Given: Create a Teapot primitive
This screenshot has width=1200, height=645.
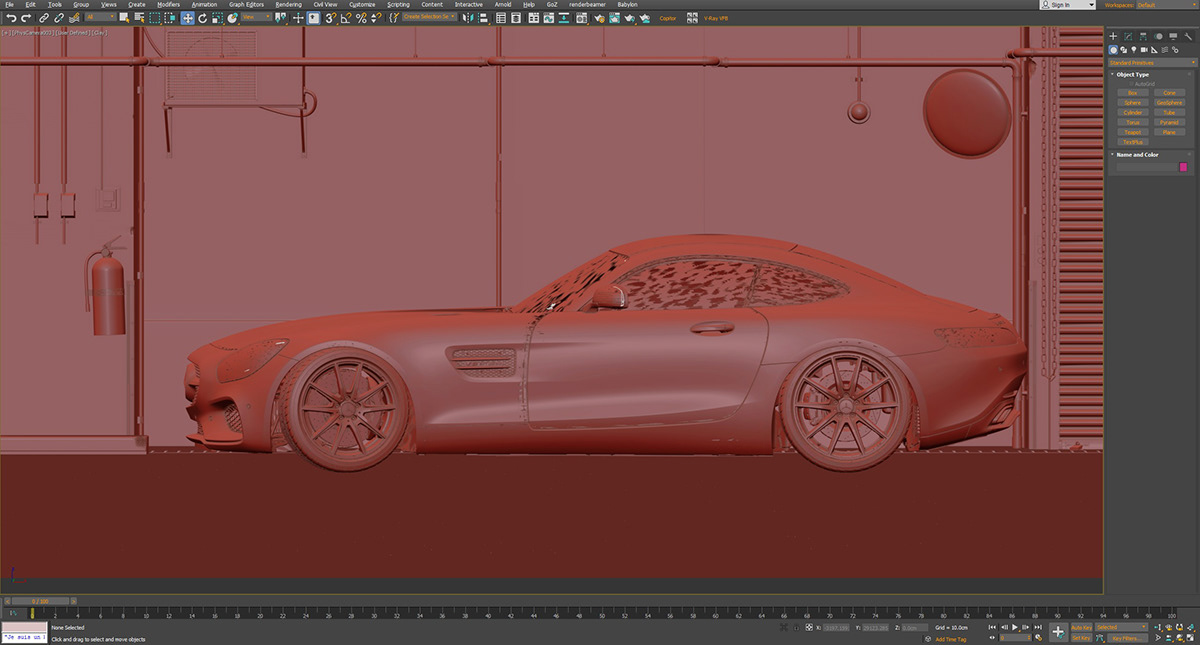Looking at the screenshot, I should click(x=1132, y=131).
